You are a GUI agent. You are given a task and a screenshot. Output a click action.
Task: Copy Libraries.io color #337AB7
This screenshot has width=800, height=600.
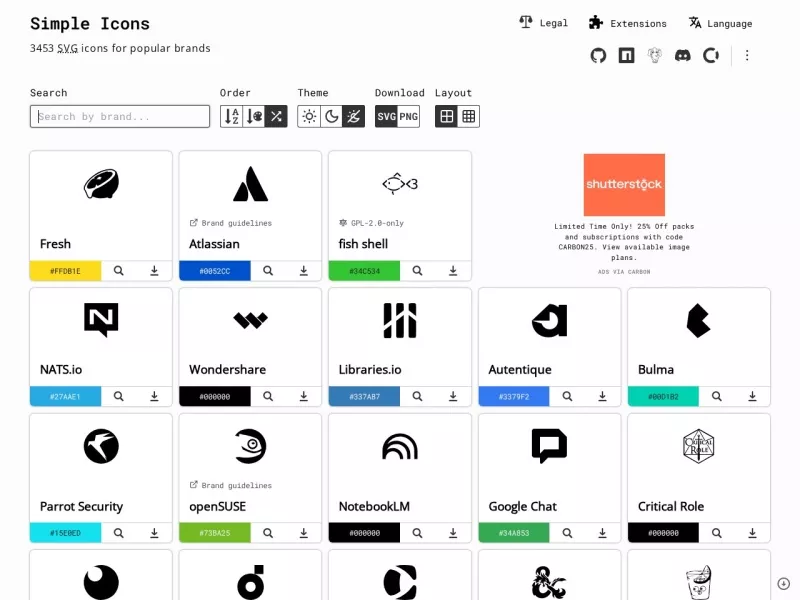click(x=364, y=396)
